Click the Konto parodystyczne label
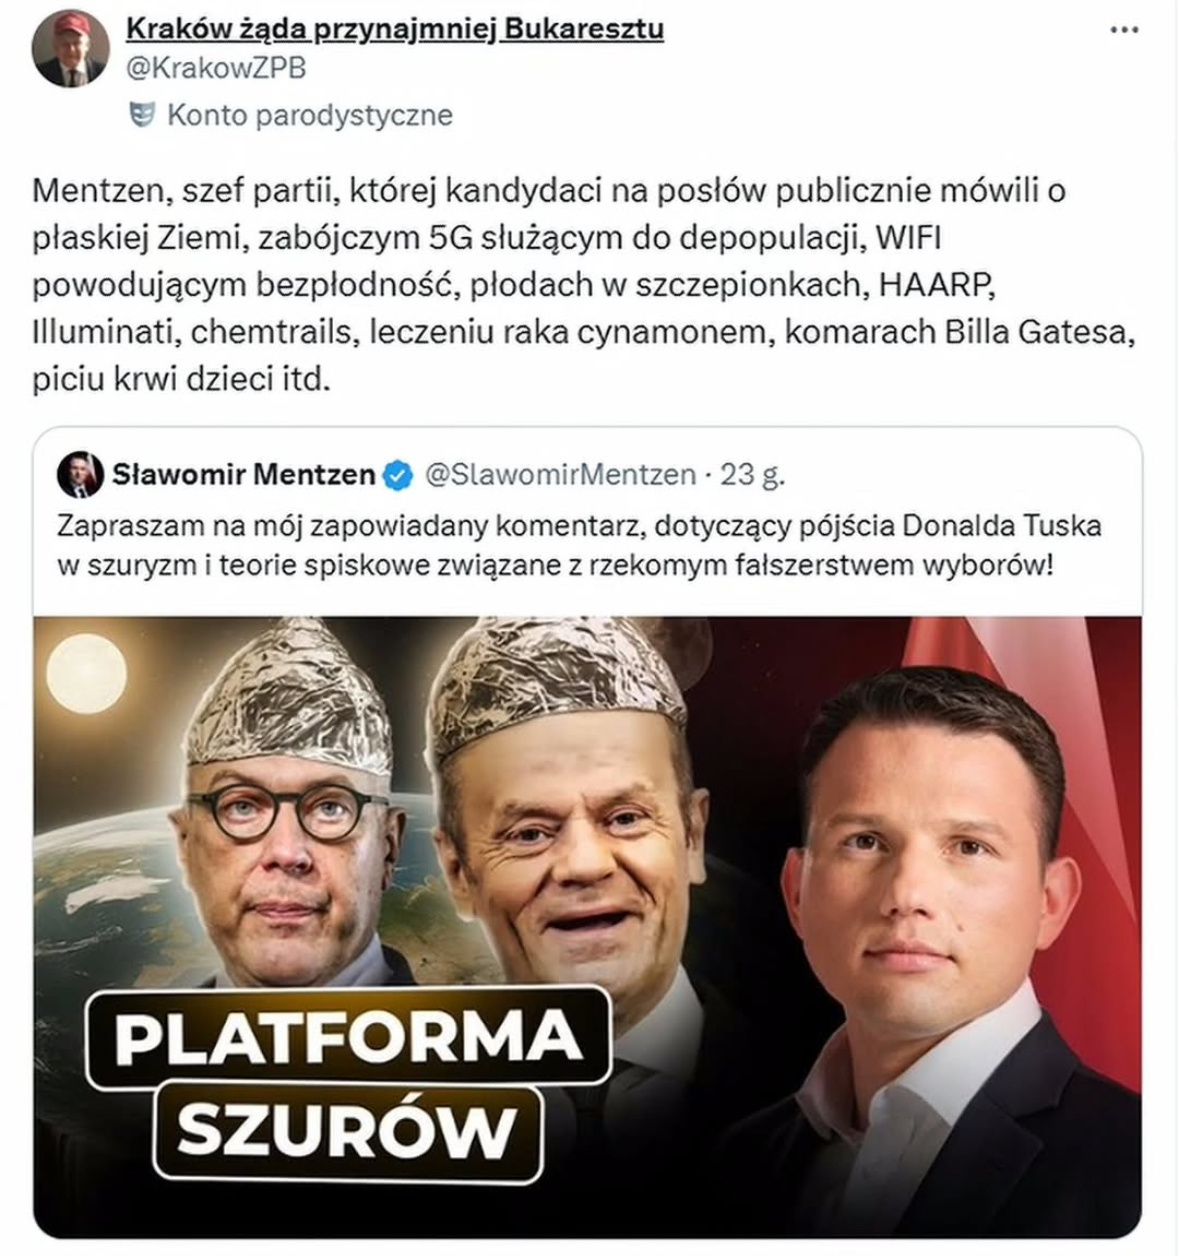 310,115
